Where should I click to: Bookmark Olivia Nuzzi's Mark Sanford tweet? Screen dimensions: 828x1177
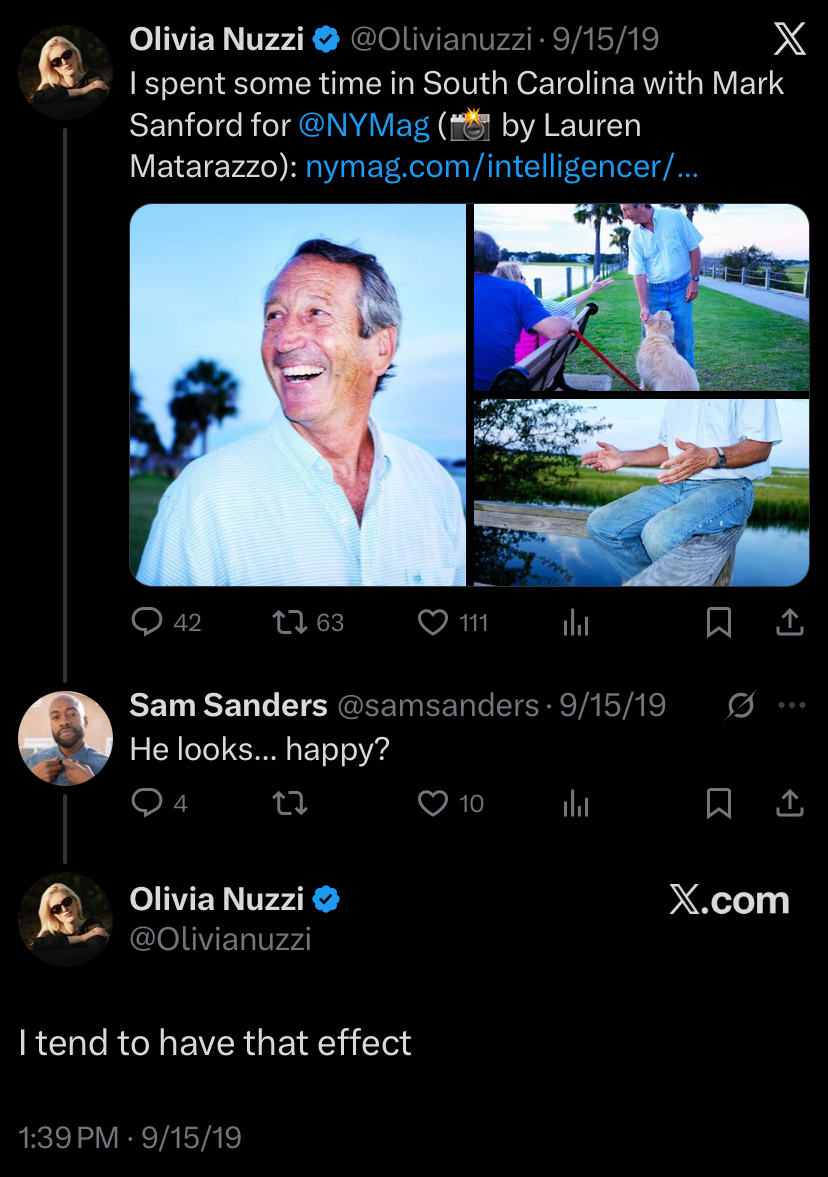(718, 623)
